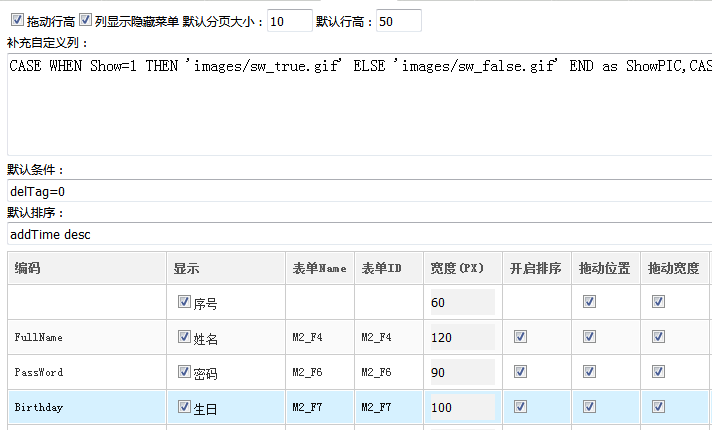This screenshot has height=430, width=712.
Task: Uncheck the 序号 display checkbox
Action: coord(183,301)
